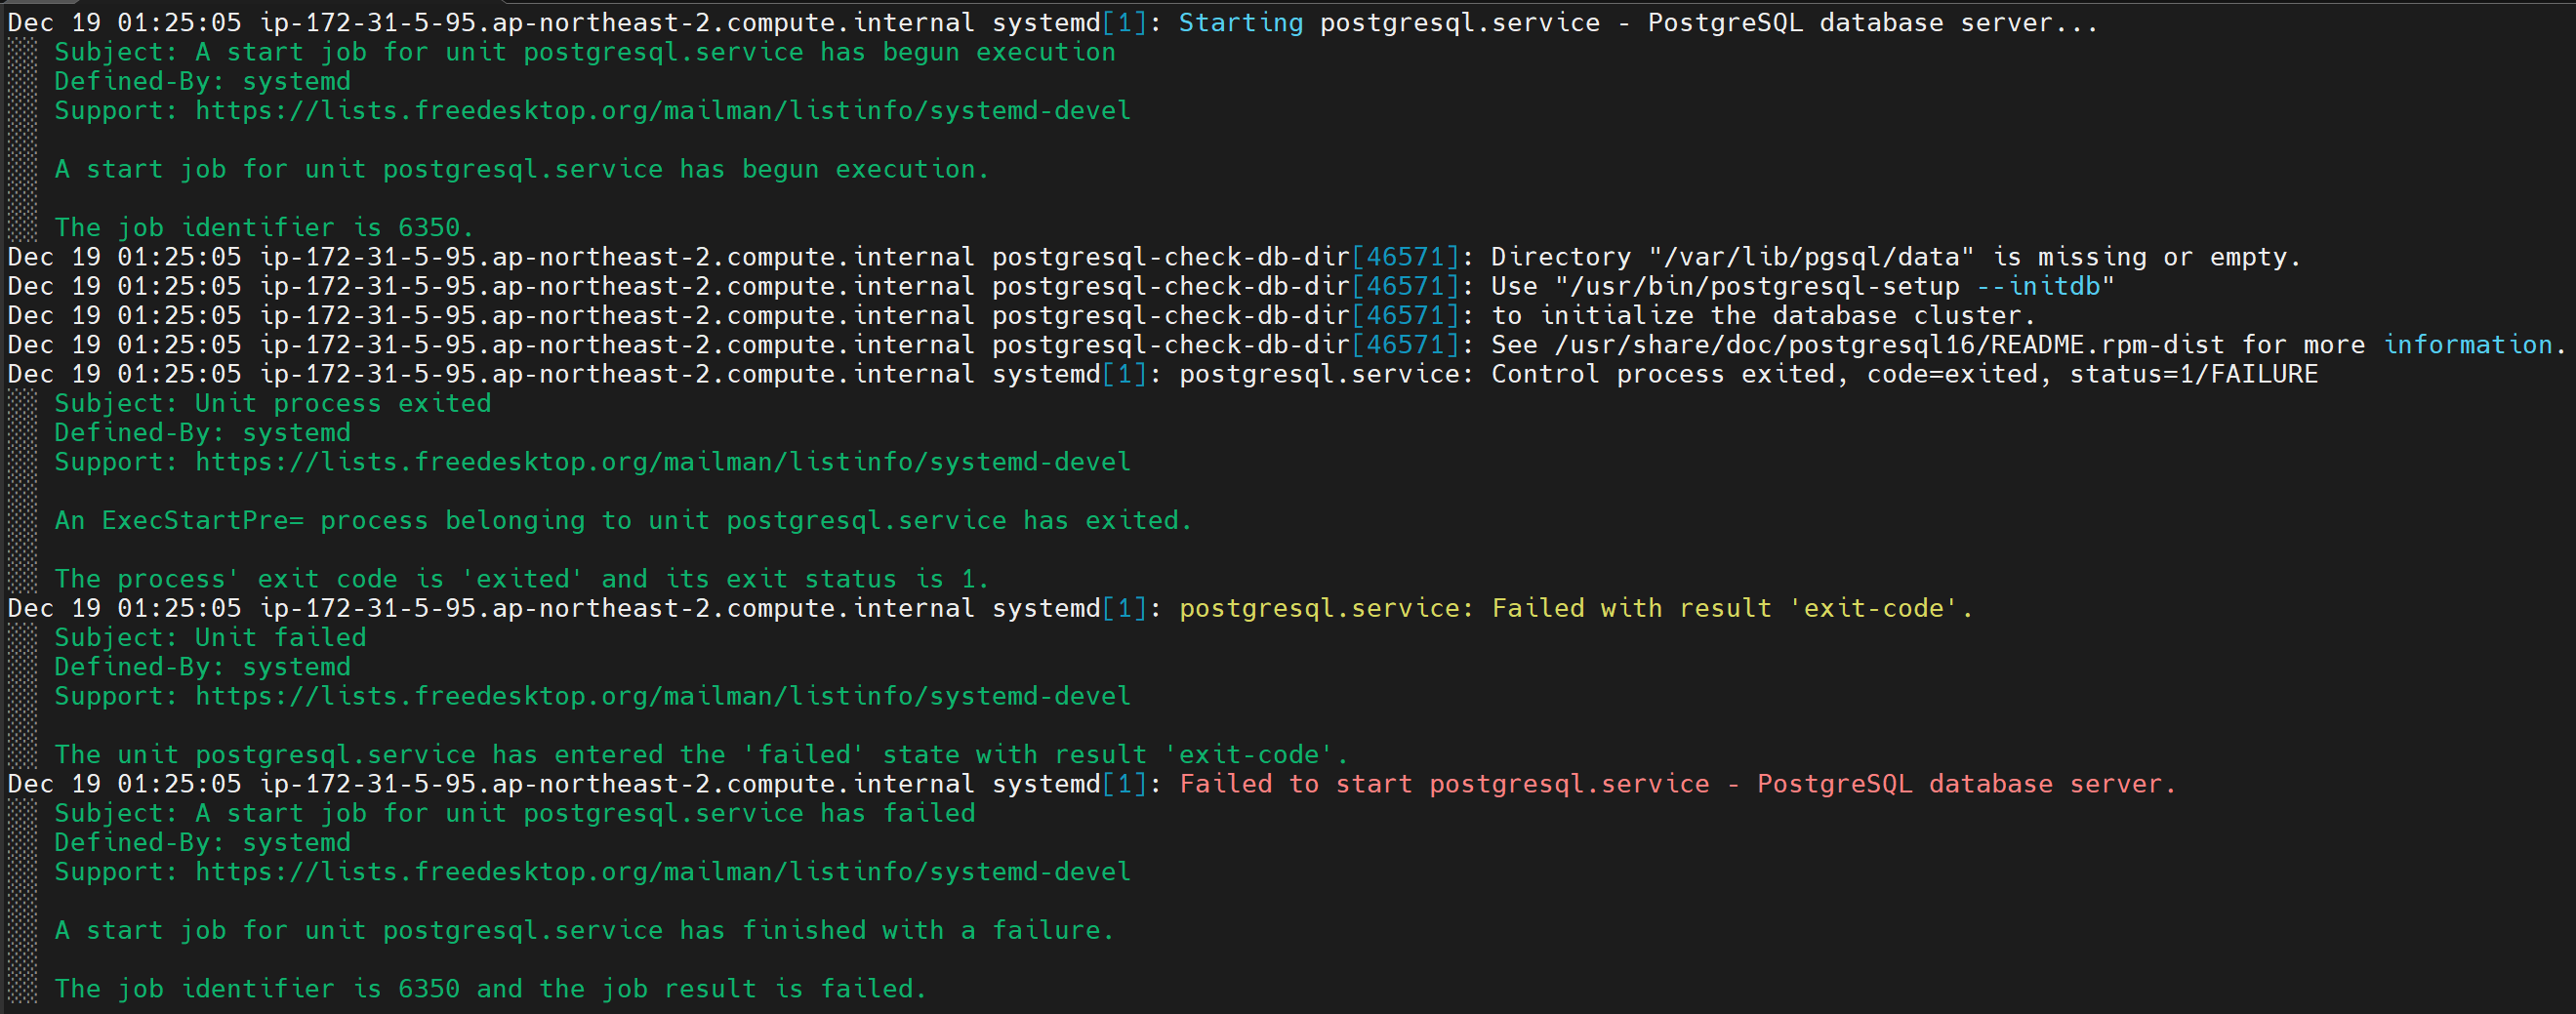Click the '/usr/share/doc/postgresql16/README.rpm-dist' file path

[x=1890, y=344]
